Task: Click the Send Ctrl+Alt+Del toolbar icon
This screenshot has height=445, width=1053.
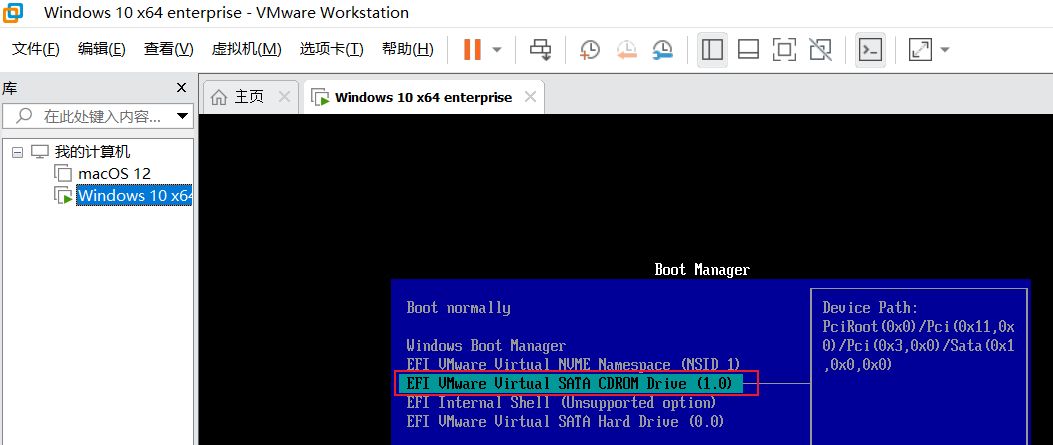Action: [541, 49]
